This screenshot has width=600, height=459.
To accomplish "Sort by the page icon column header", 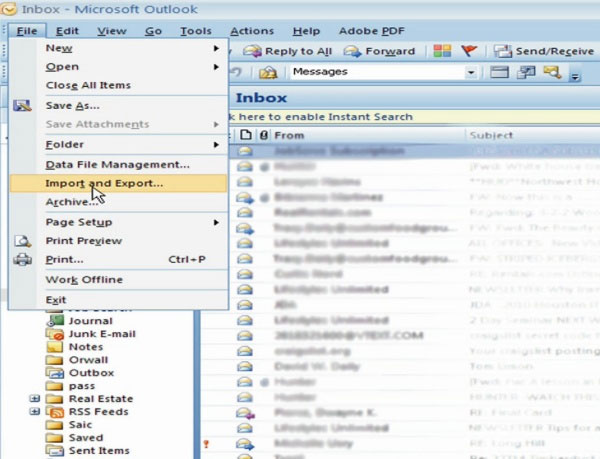I will pos(246,135).
